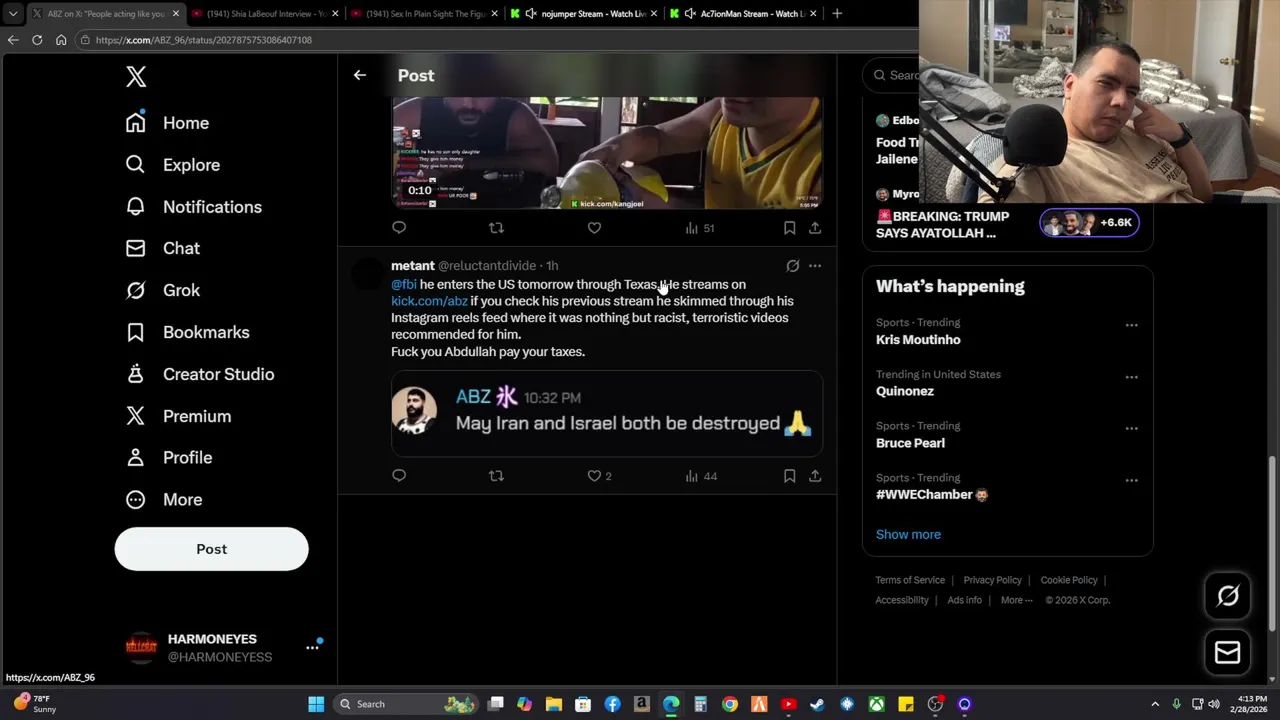The width and height of the screenshot is (1280, 720).
Task: Share metant's reply
Action: (815, 476)
